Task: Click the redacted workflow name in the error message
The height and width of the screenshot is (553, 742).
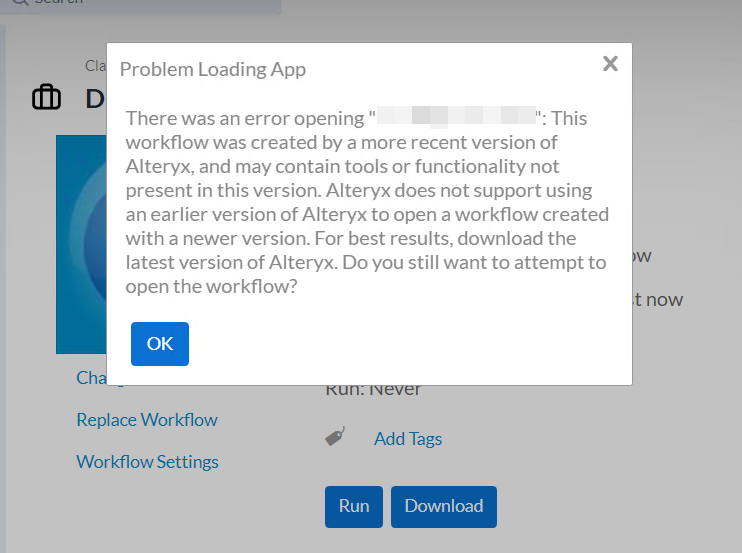Action: coord(456,118)
